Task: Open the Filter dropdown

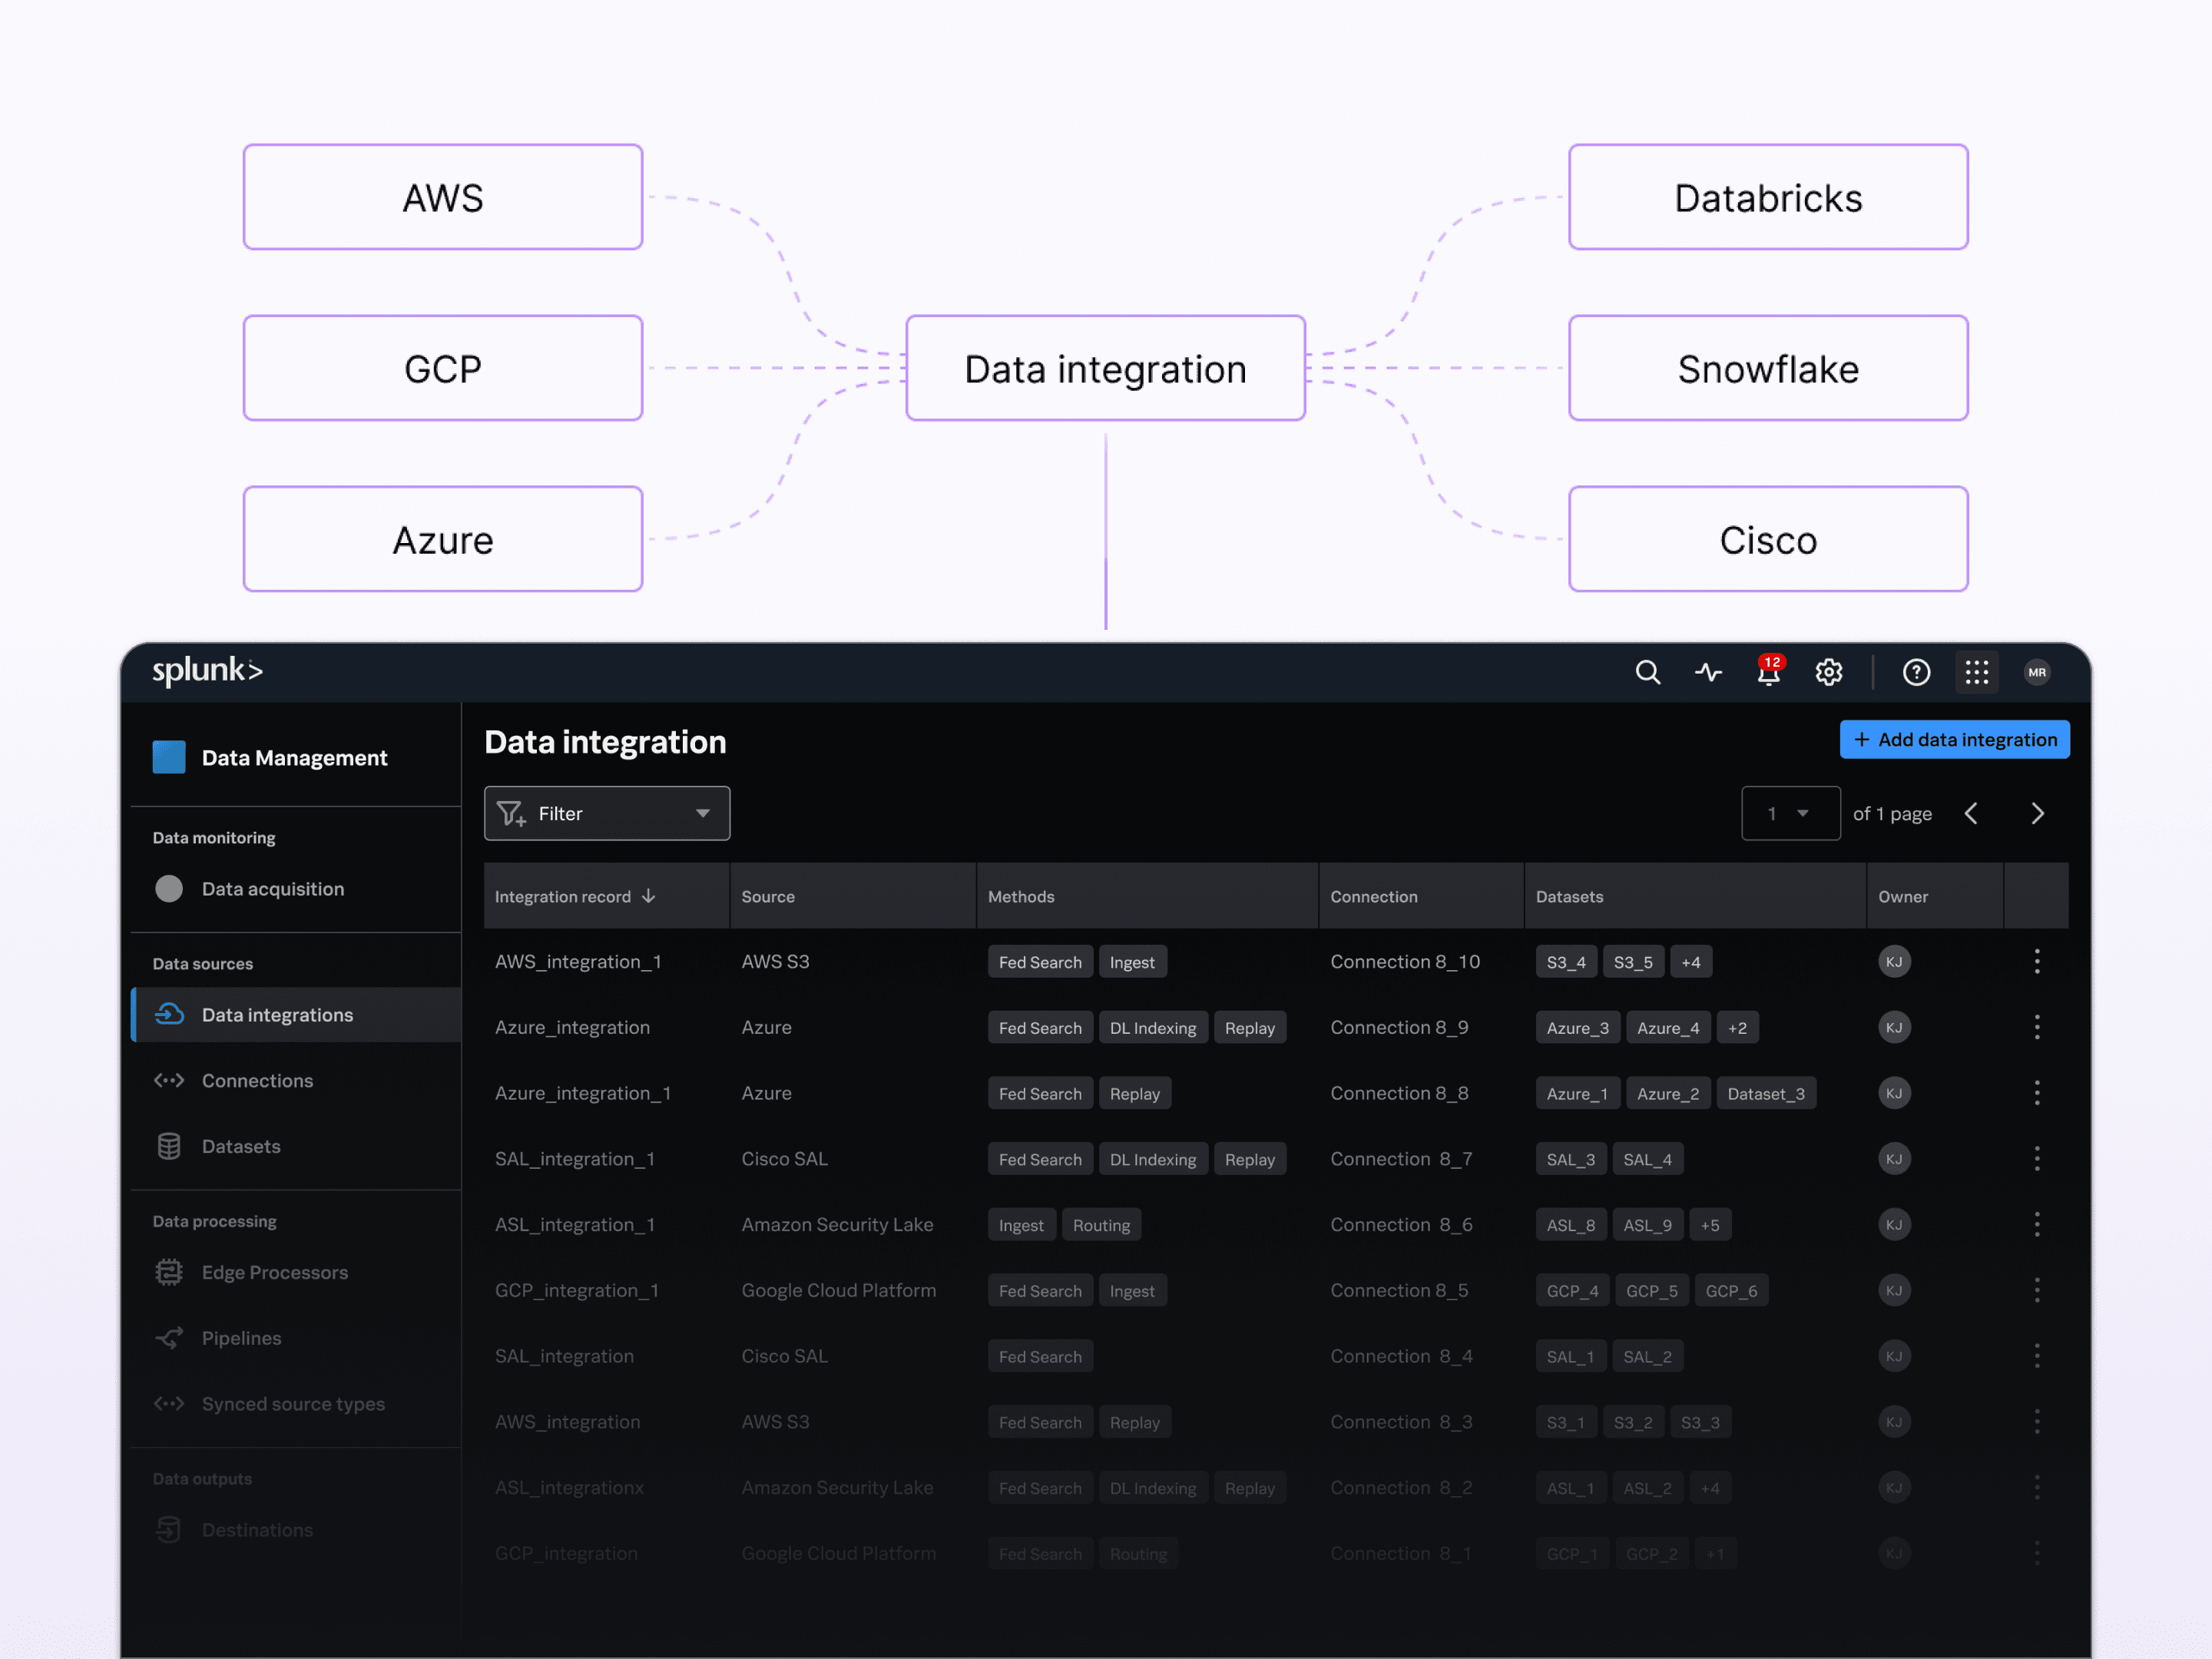Action: coord(607,813)
